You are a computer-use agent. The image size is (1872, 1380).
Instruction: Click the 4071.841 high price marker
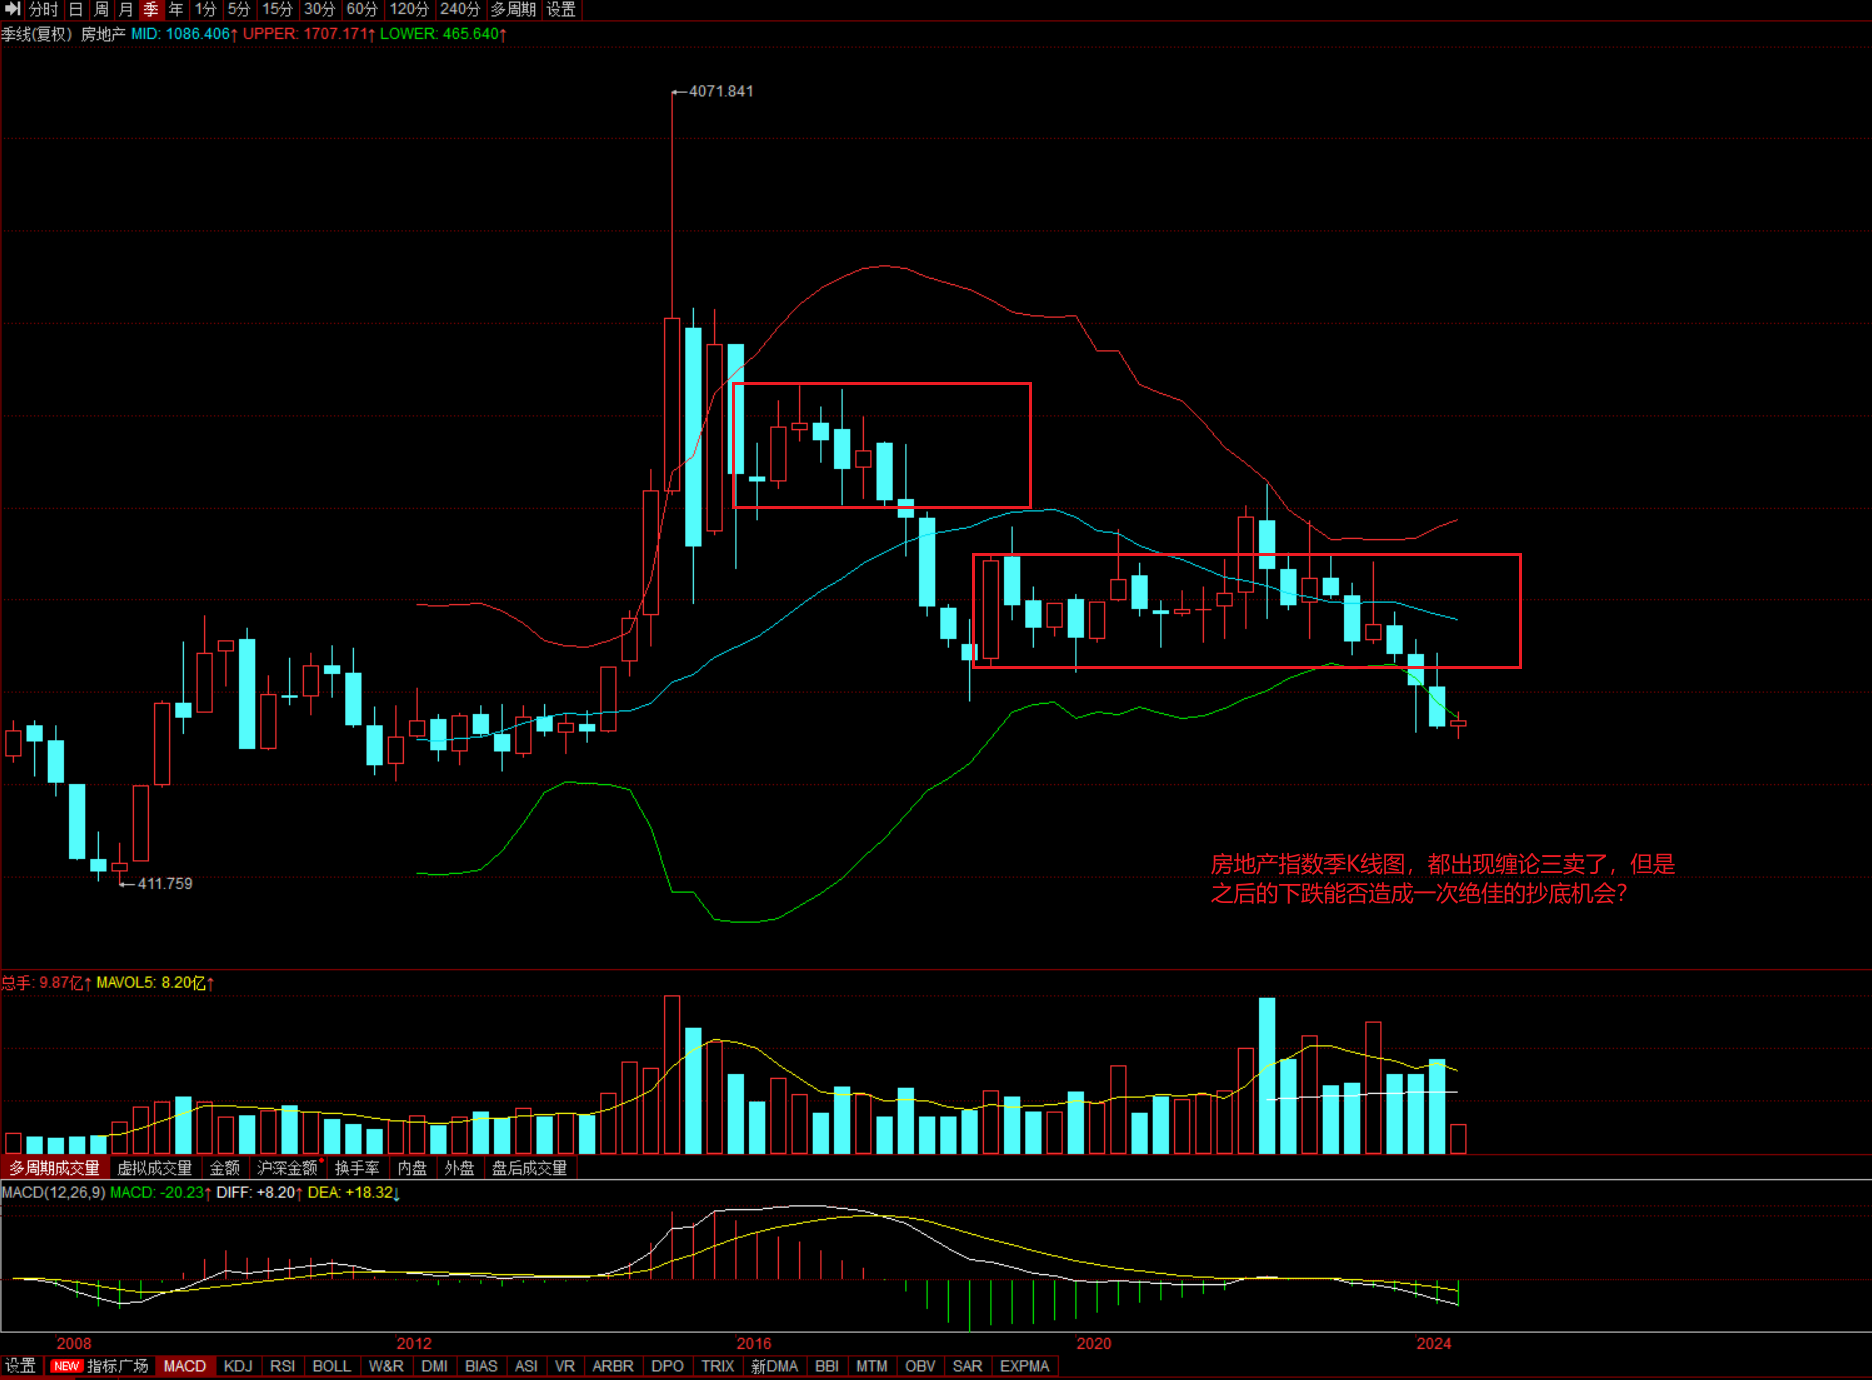pyautogui.click(x=720, y=91)
